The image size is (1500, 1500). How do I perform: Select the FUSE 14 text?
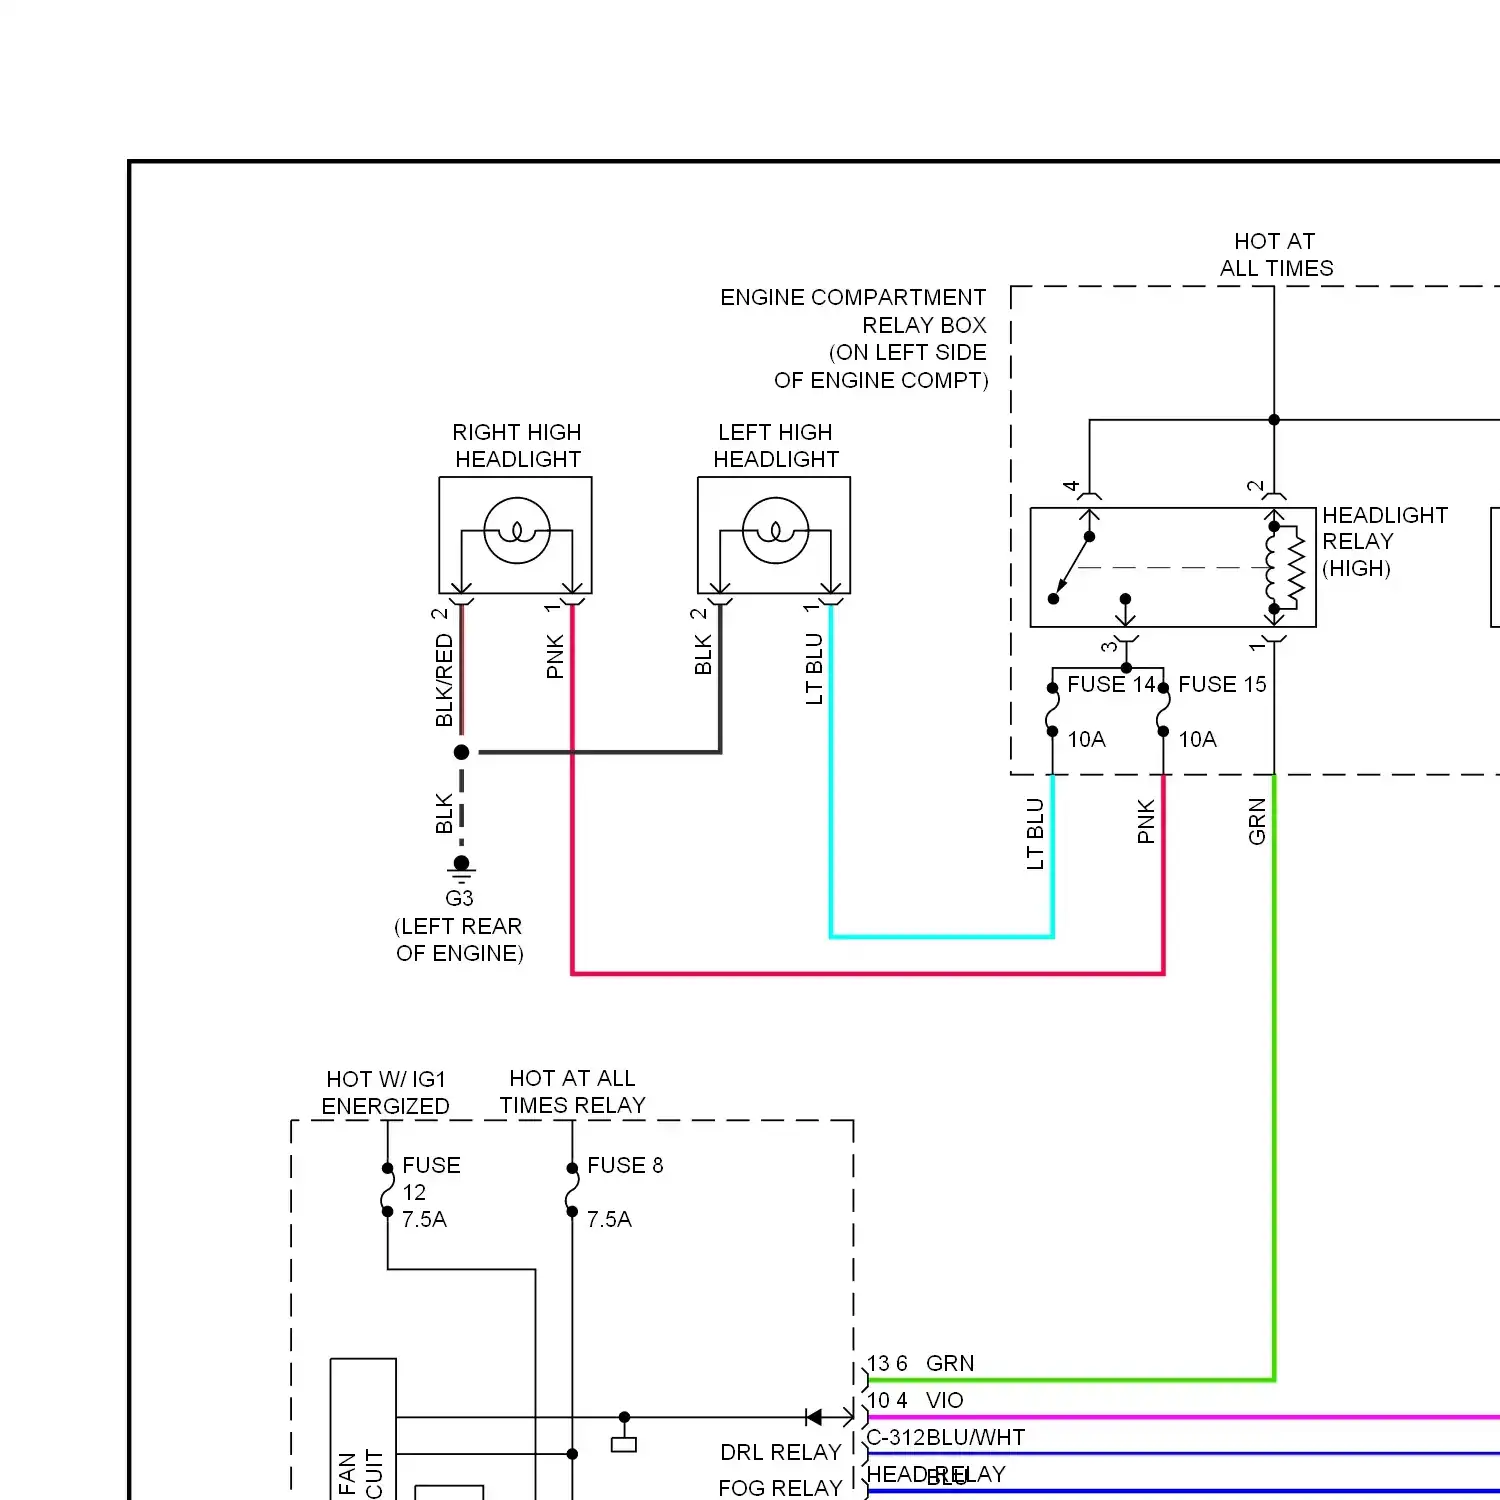1111,684
